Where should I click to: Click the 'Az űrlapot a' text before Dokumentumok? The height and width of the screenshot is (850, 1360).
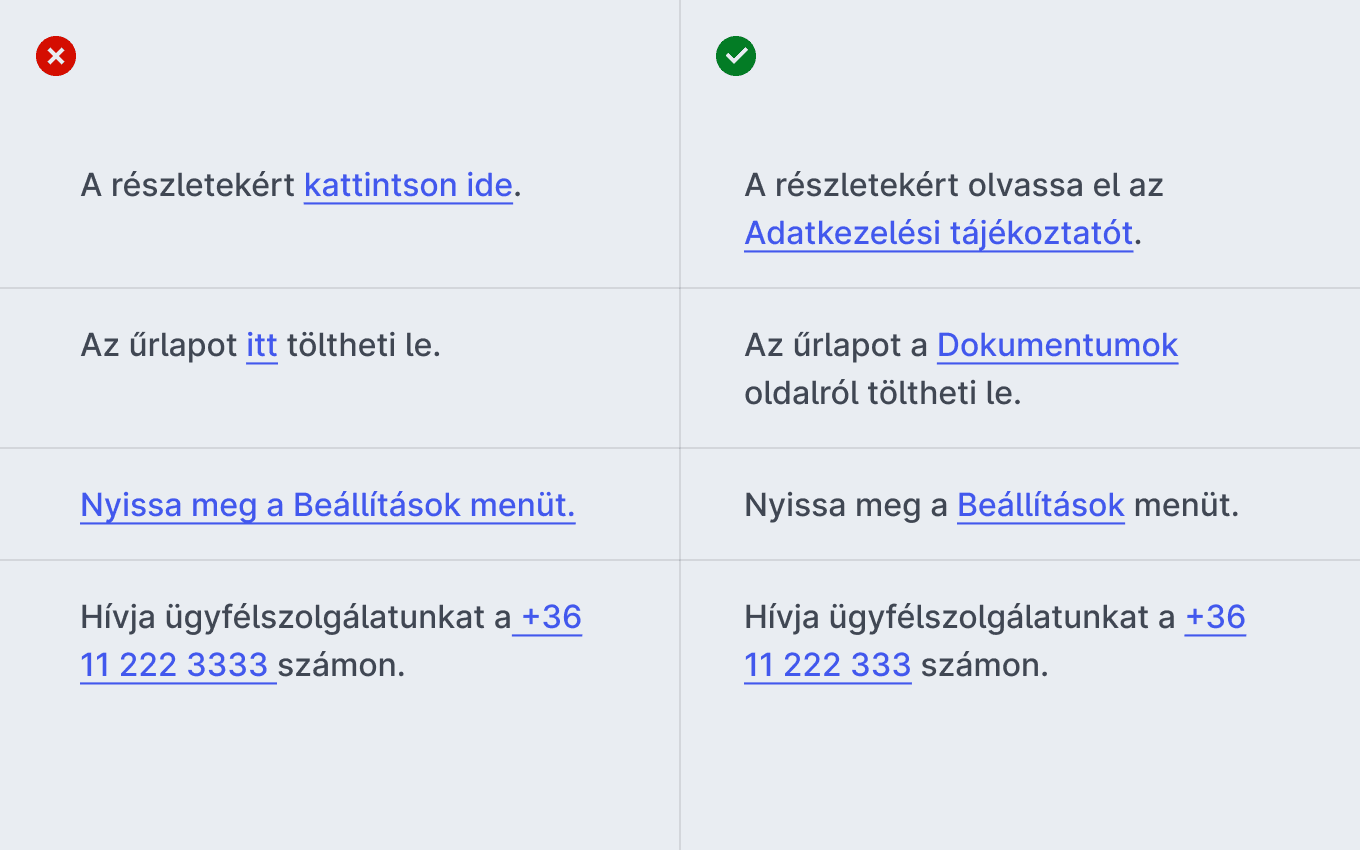836,346
